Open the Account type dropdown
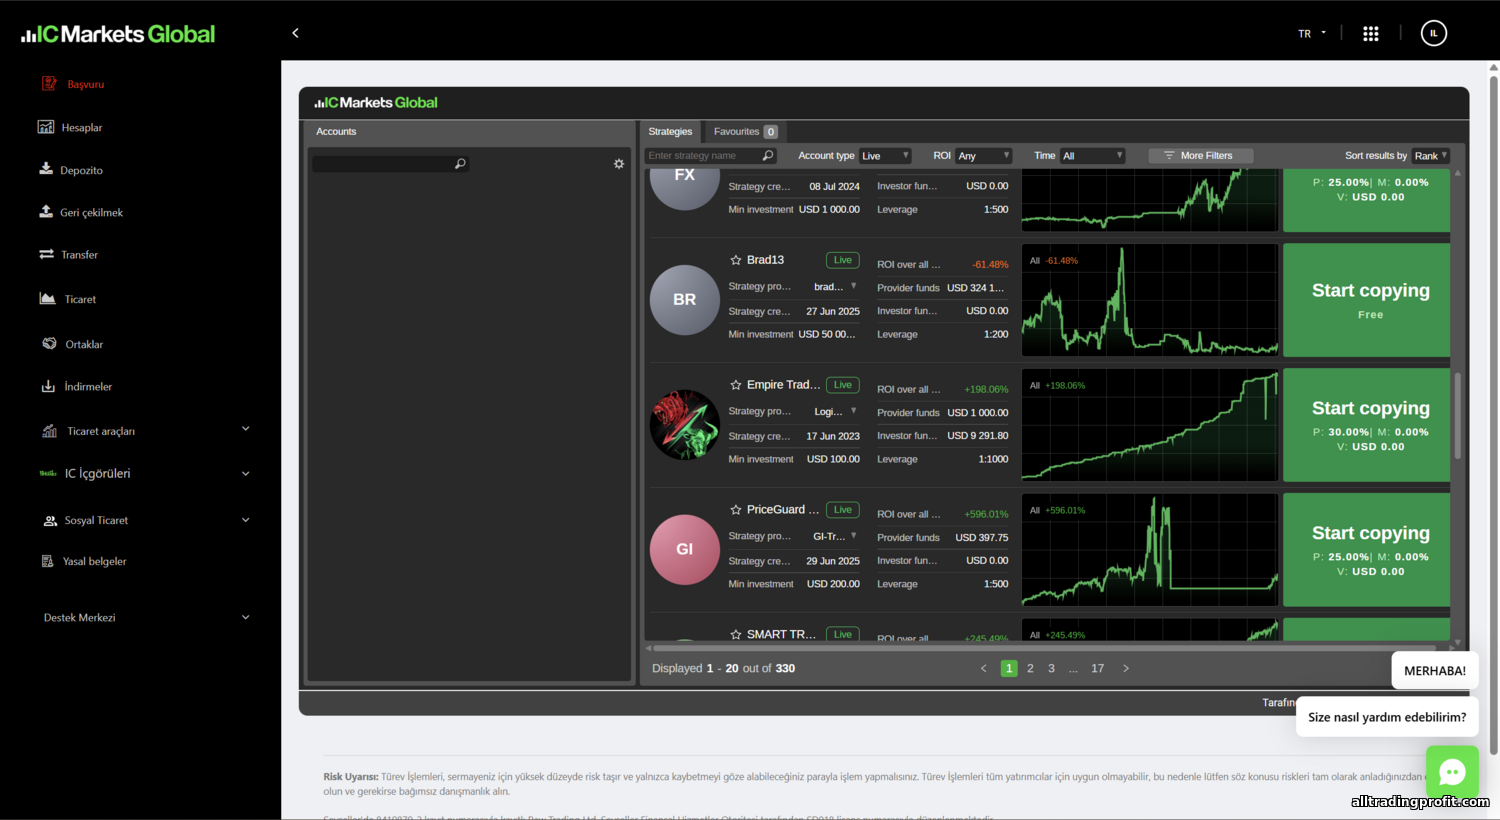 (x=885, y=156)
